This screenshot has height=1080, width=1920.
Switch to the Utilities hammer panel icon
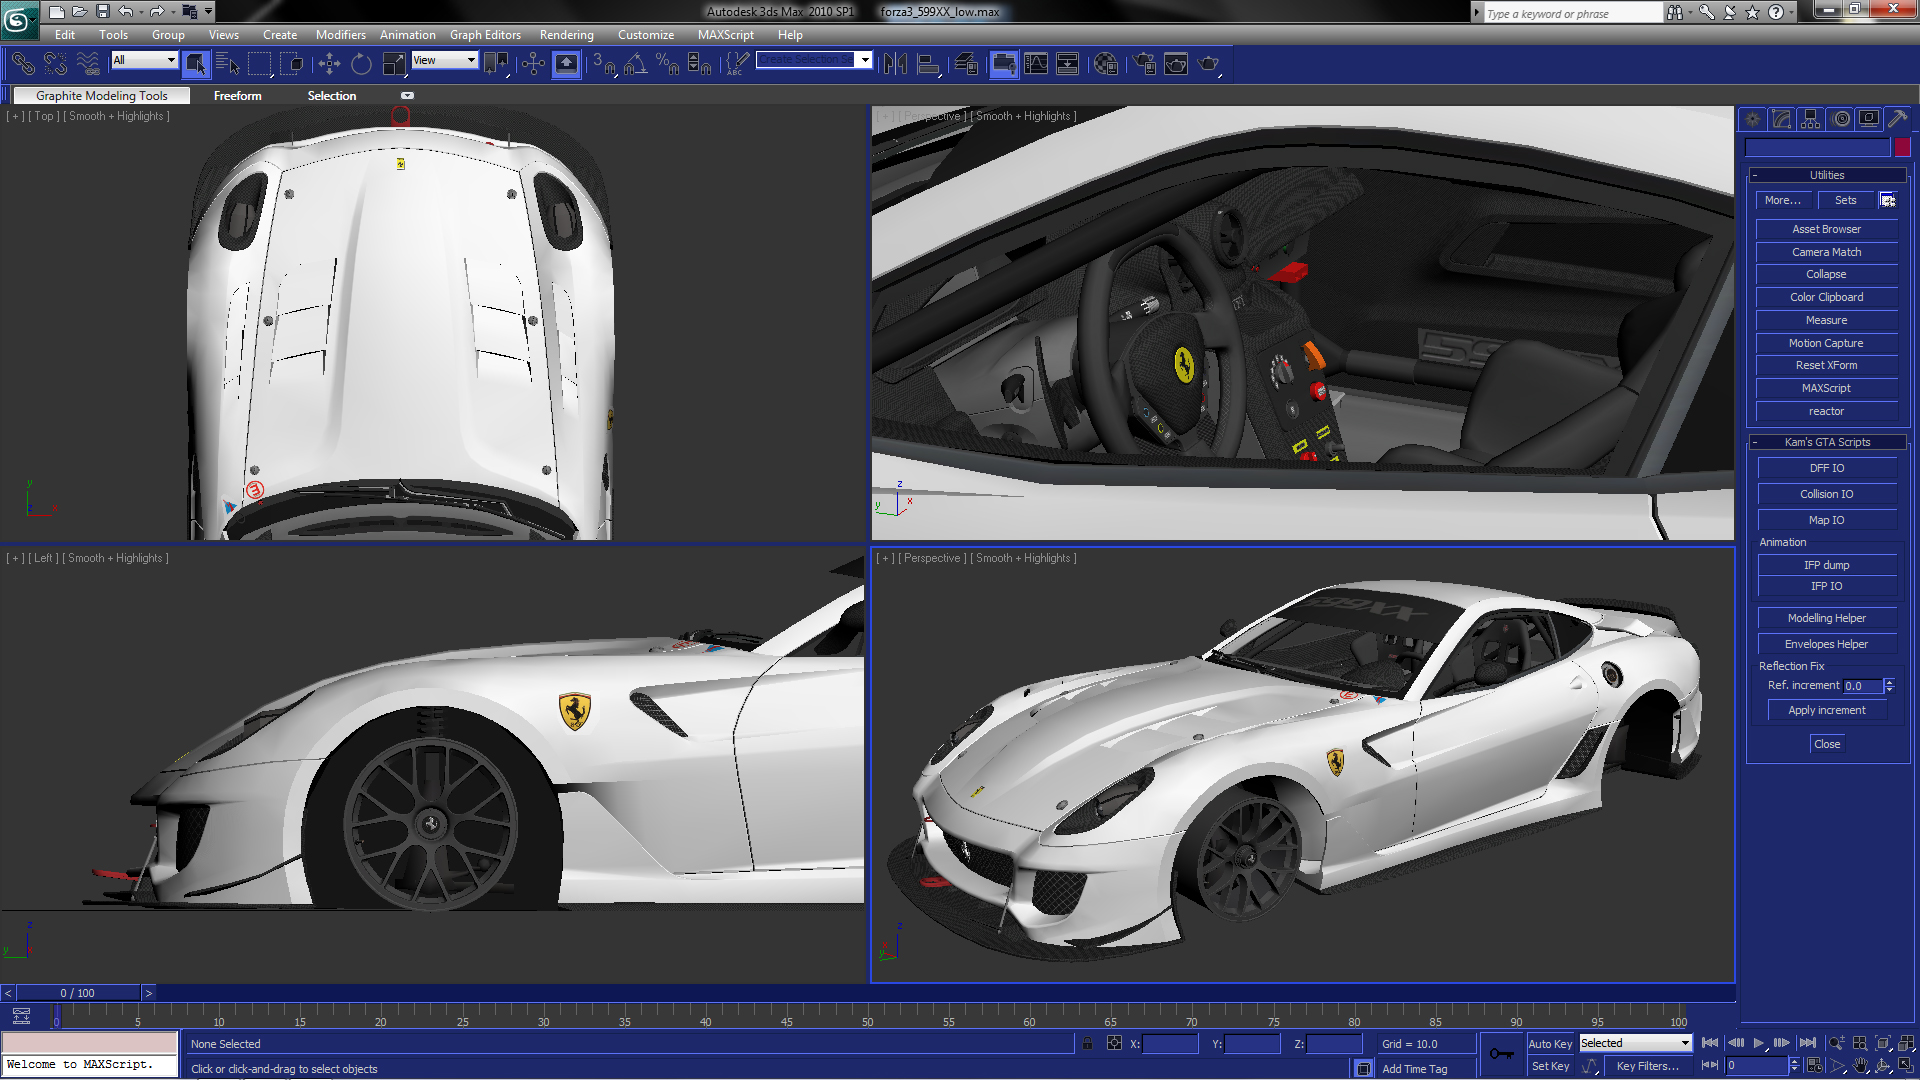[x=1898, y=119]
